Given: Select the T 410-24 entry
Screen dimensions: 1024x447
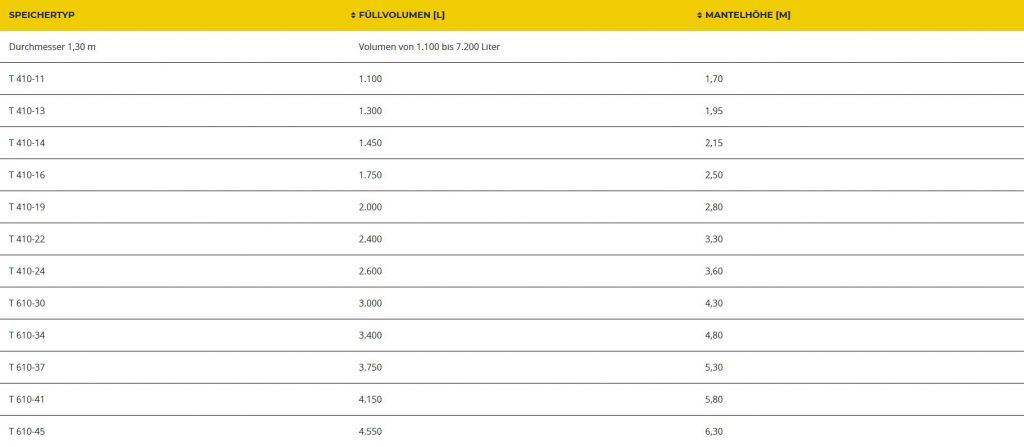Looking at the screenshot, I should click(x=27, y=271).
